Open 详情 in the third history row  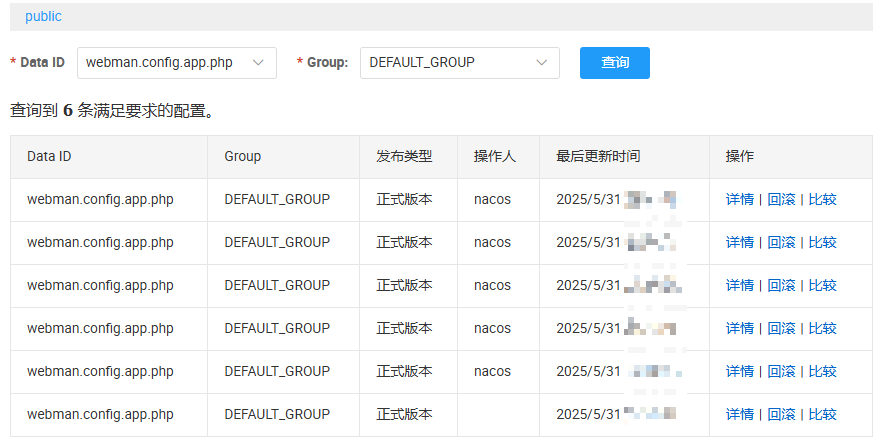740,285
